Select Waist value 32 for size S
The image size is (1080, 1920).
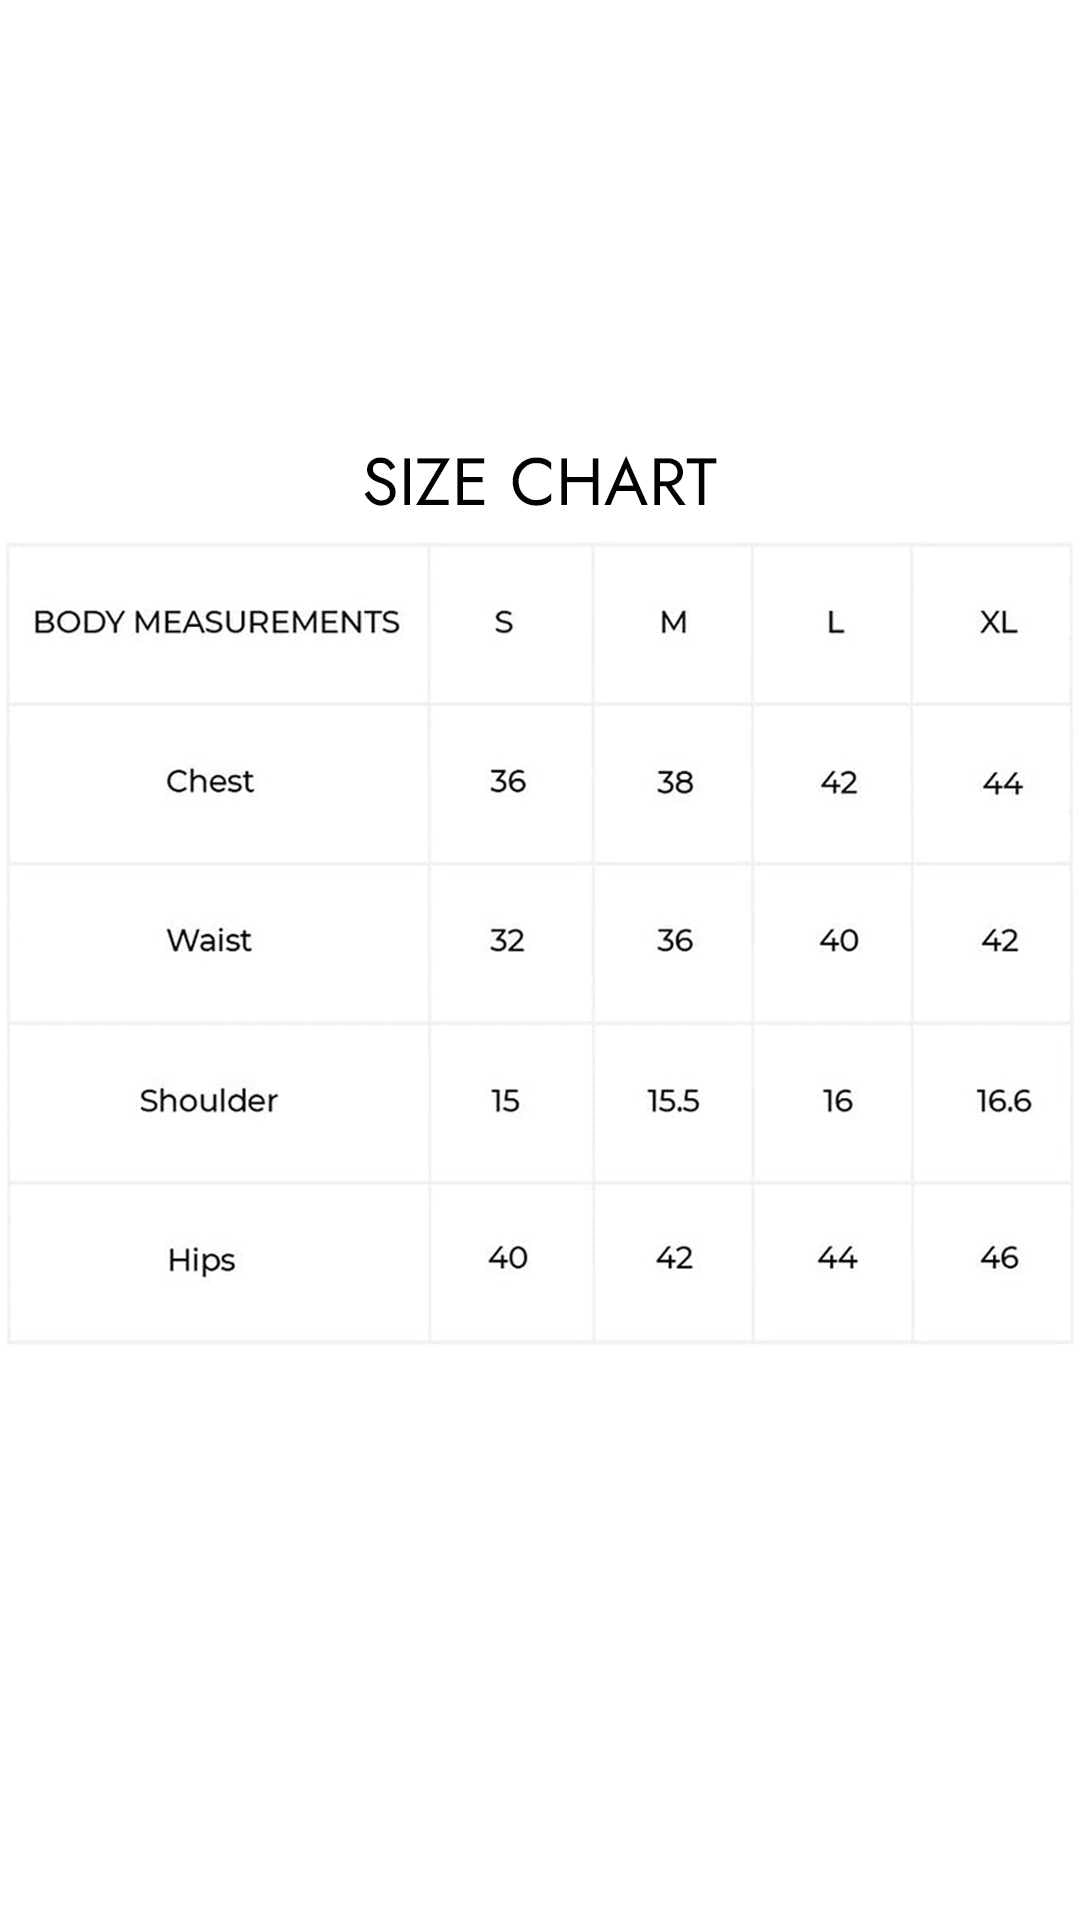[507, 940]
